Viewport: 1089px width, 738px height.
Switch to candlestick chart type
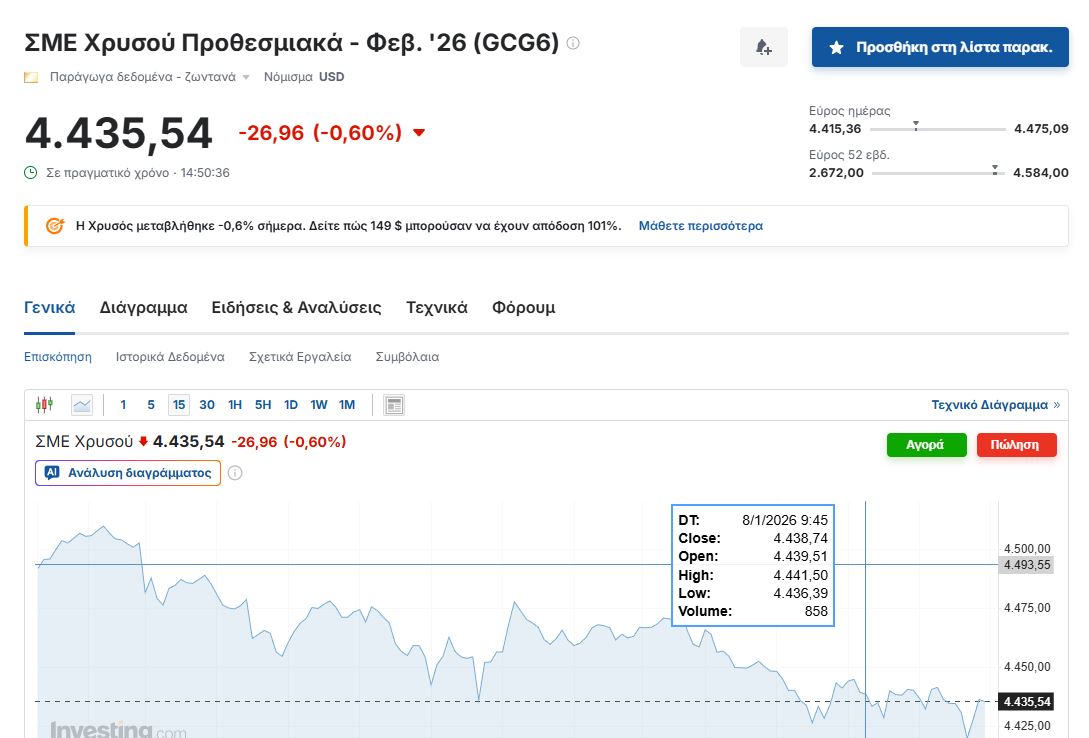tap(44, 405)
